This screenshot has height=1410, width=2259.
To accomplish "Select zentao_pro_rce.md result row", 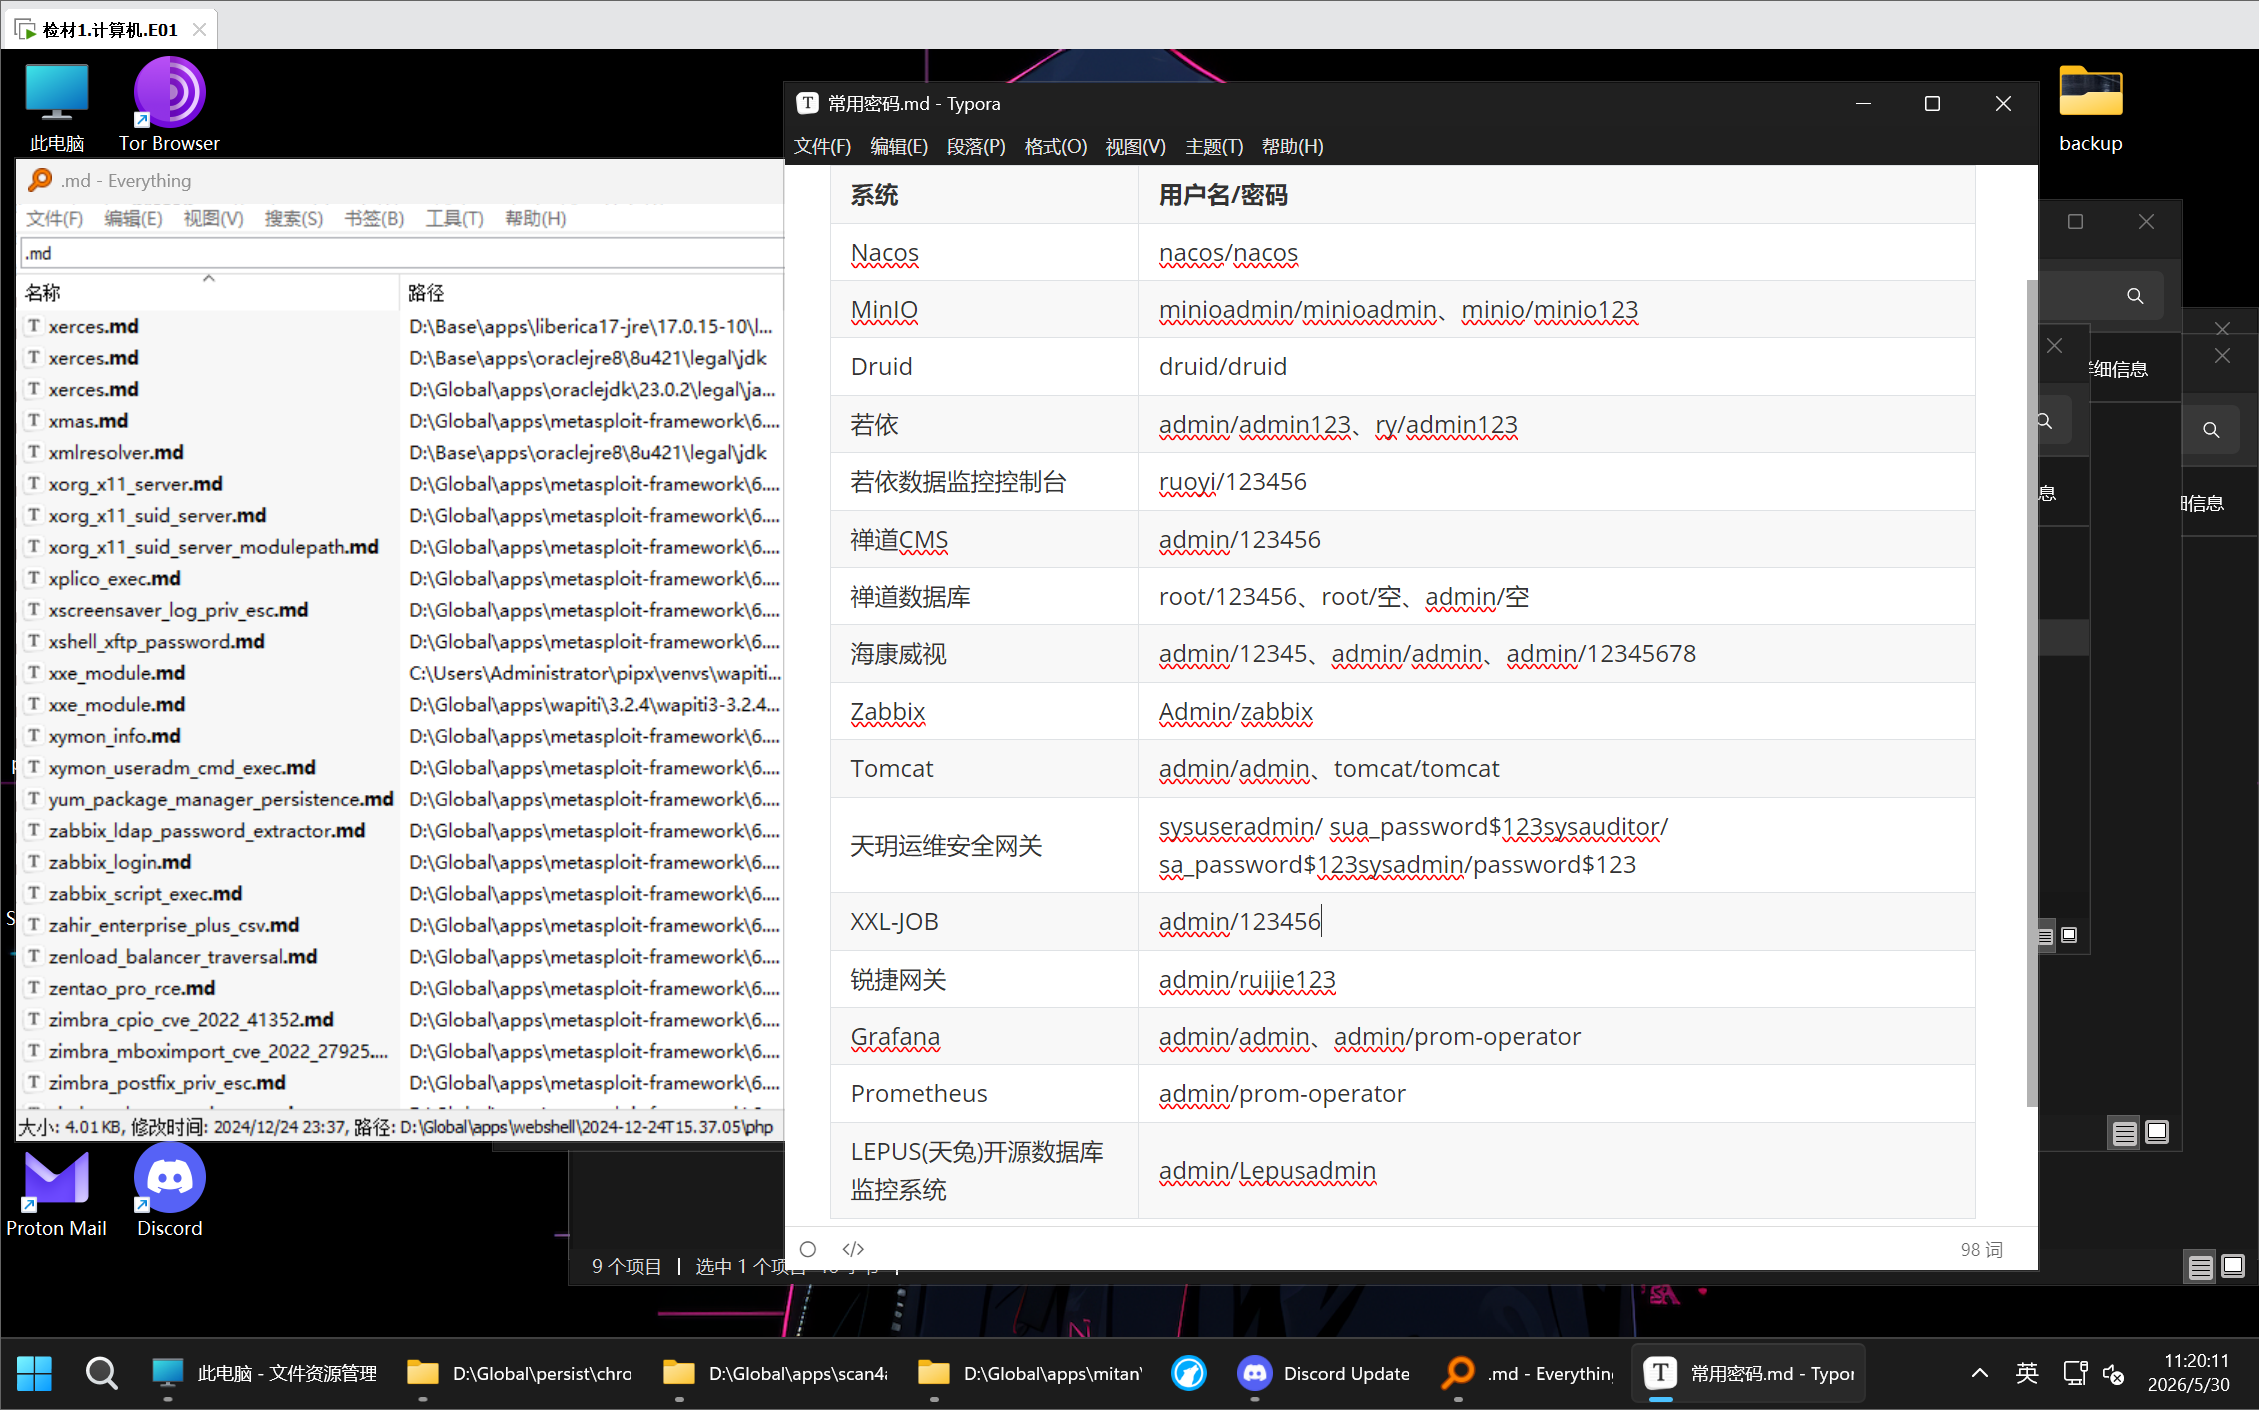I will (131, 988).
